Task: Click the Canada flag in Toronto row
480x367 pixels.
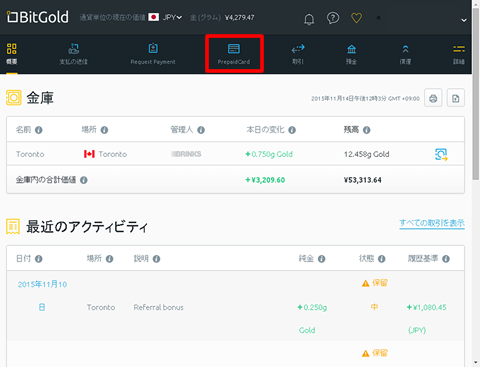Action: [x=89, y=154]
